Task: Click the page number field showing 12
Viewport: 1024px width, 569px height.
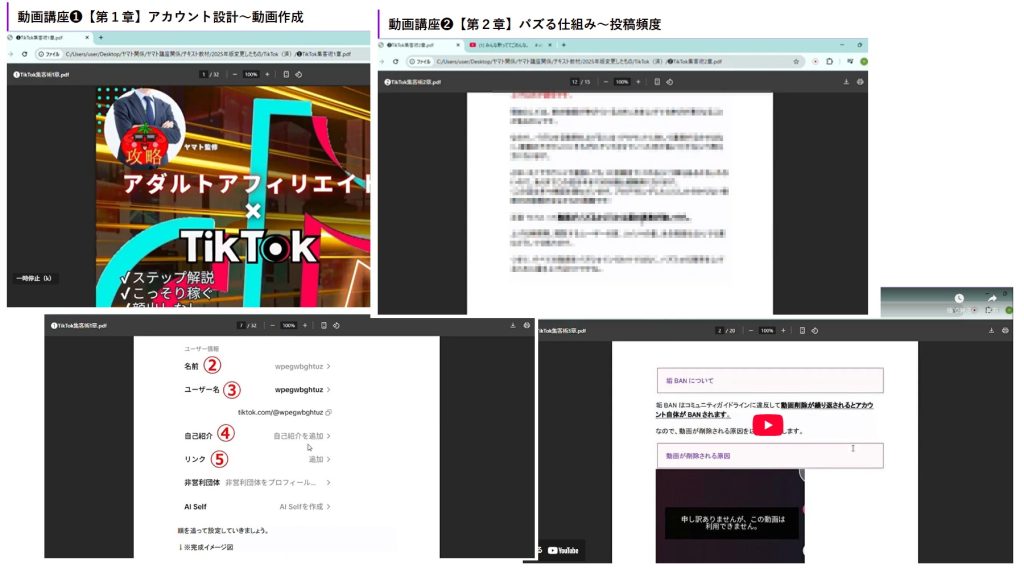Action: click(x=574, y=82)
